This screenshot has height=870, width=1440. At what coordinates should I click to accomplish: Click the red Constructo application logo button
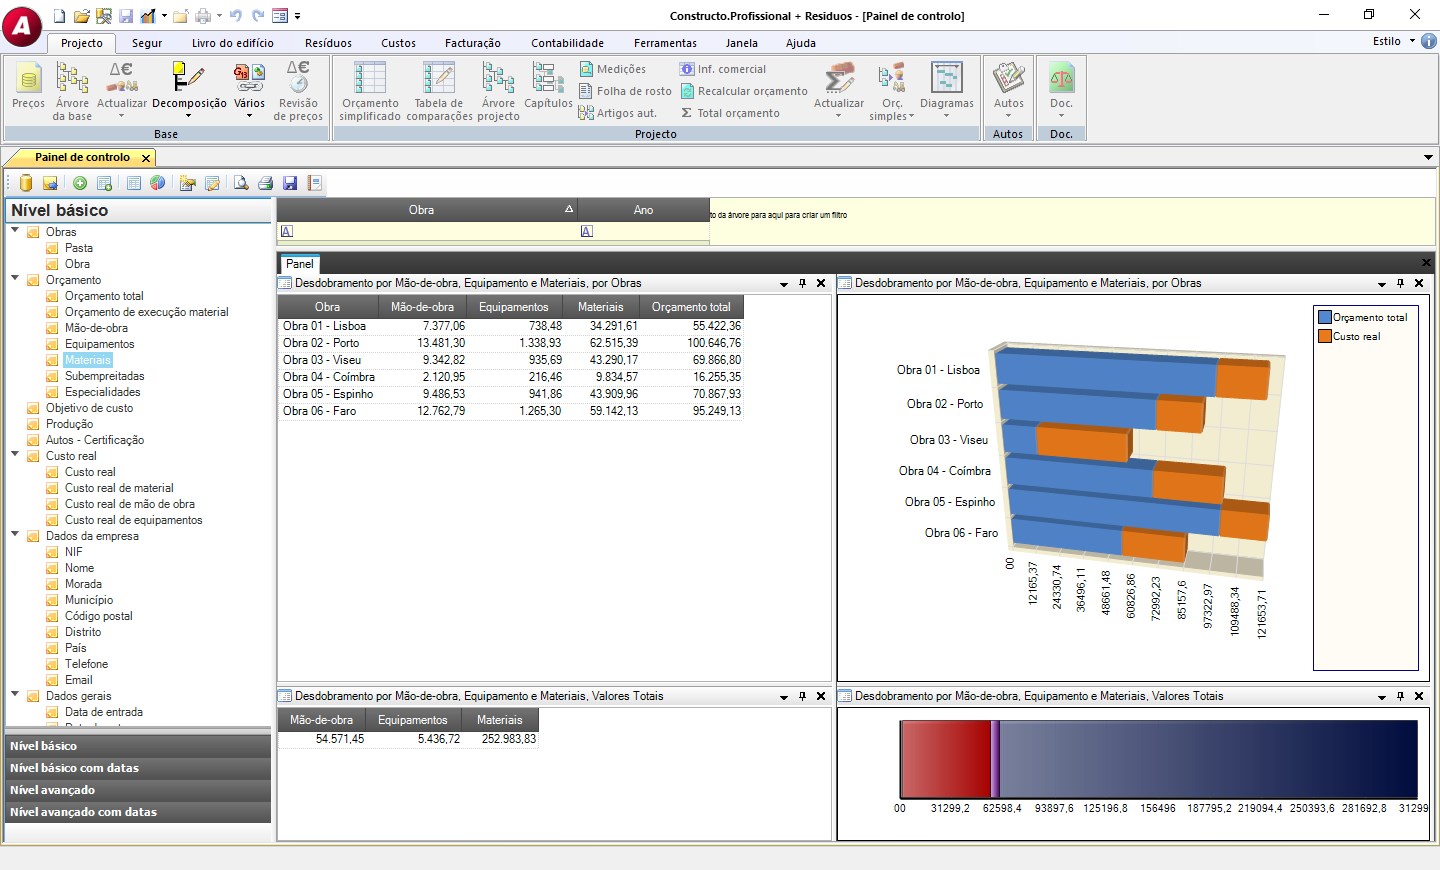click(x=22, y=26)
